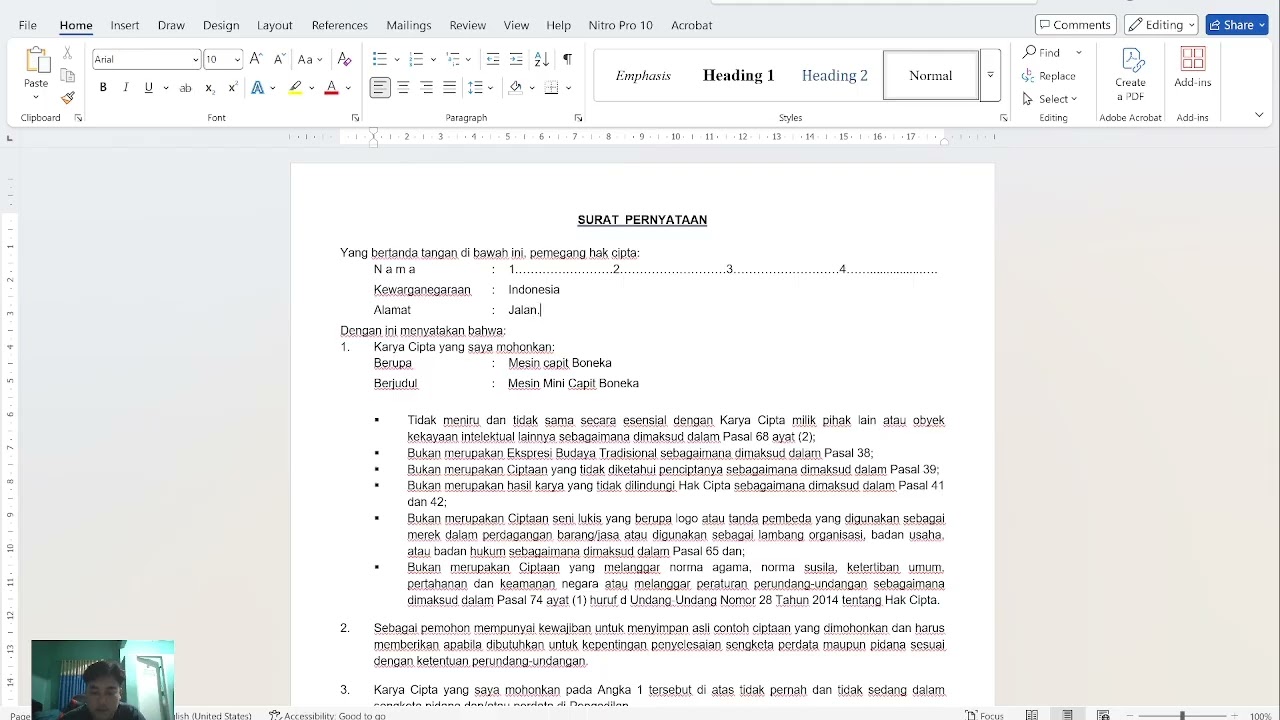The height and width of the screenshot is (720, 1280).
Task: Click the Sort A-Z icon
Action: tap(541, 59)
